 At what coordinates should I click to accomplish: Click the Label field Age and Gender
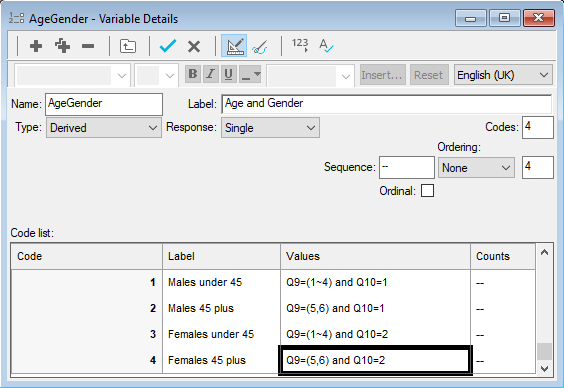pyautogui.click(x=387, y=104)
